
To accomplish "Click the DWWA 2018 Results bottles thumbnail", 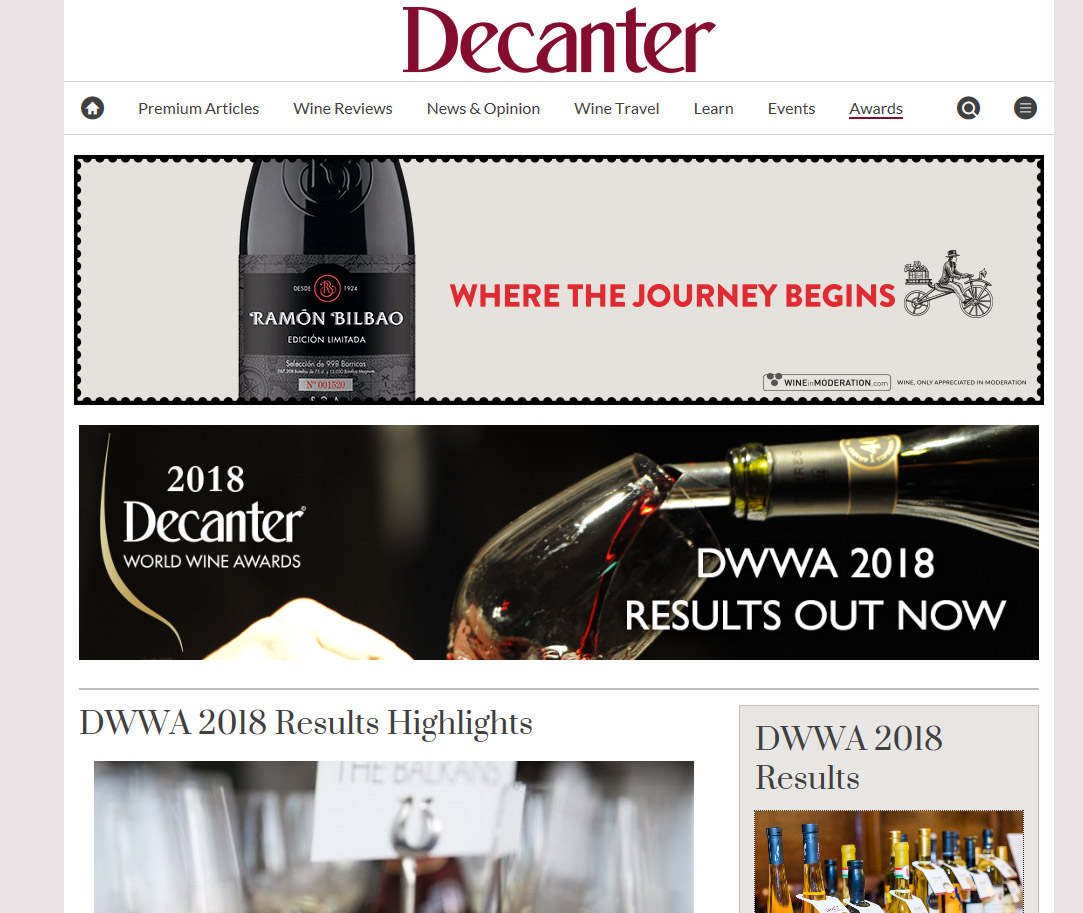I will tap(889, 862).
